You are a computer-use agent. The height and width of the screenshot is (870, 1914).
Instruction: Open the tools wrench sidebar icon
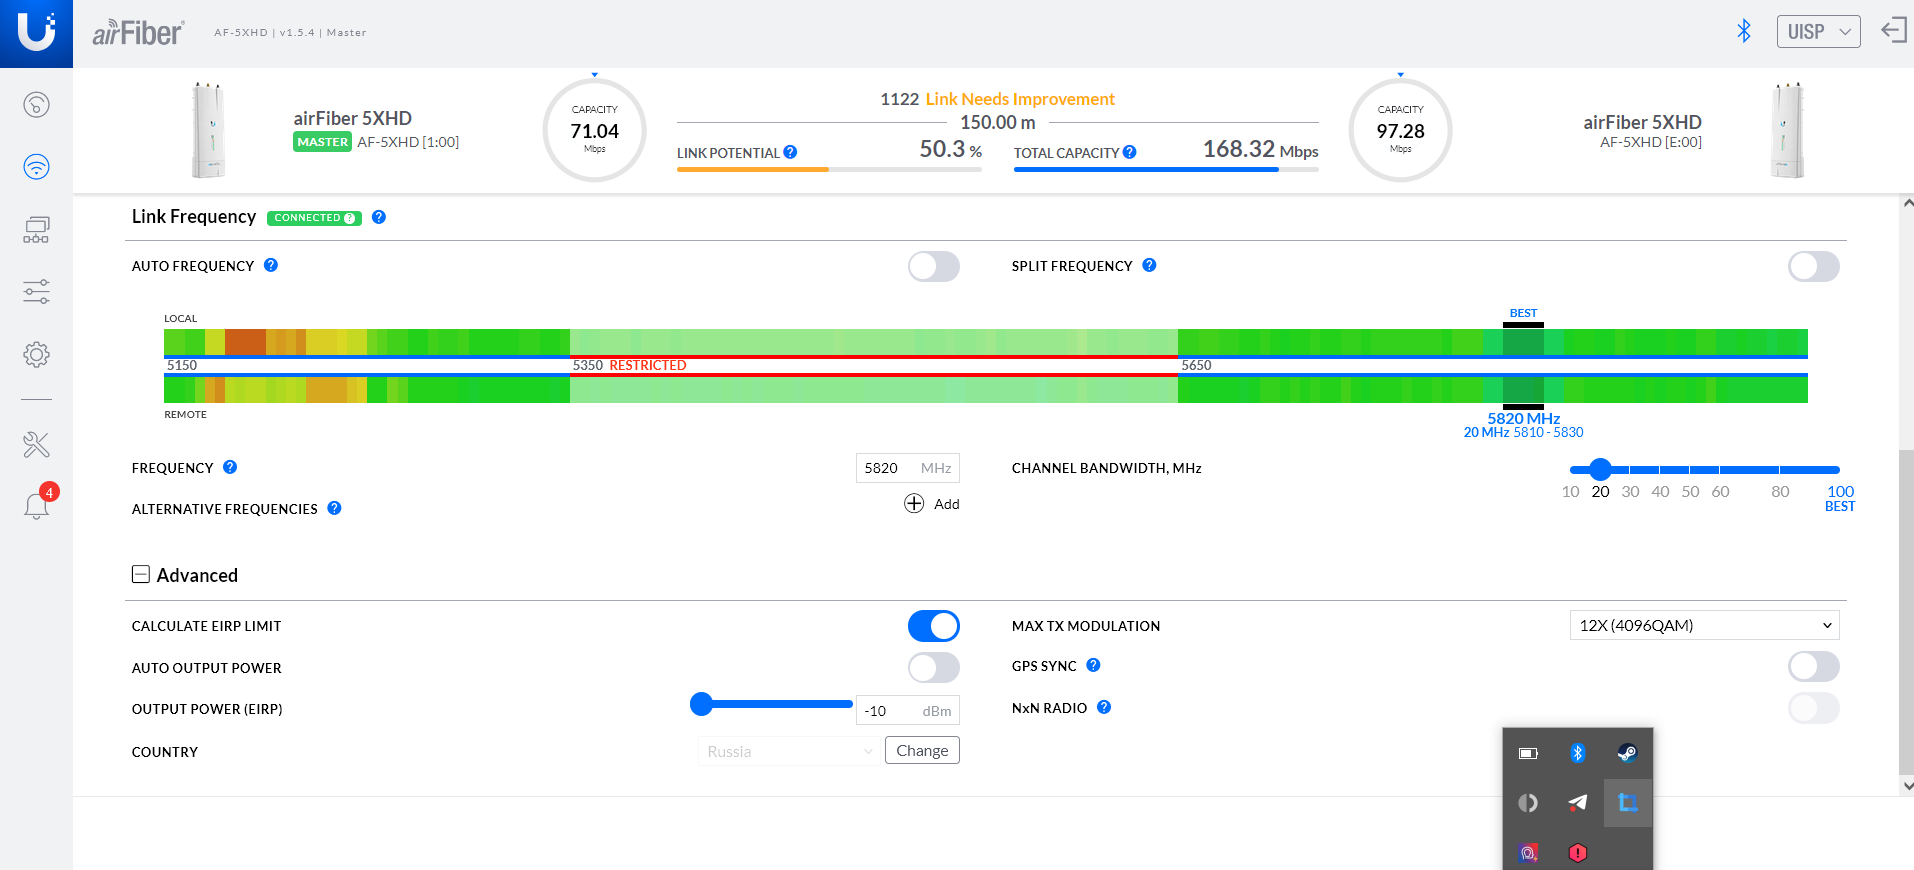point(36,445)
